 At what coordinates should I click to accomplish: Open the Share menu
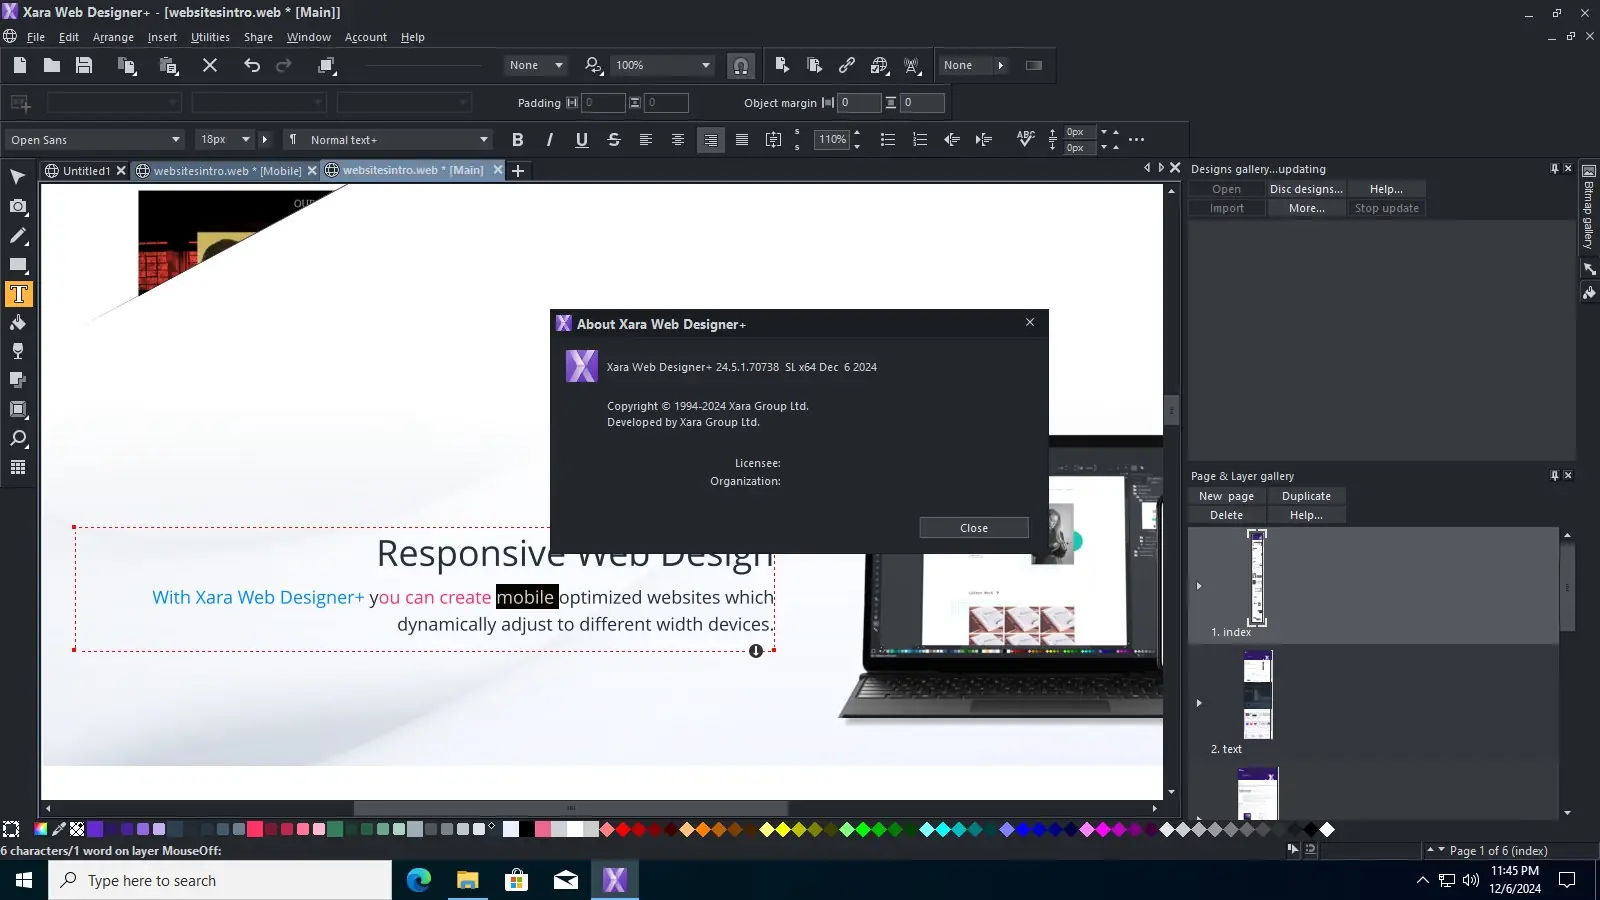pyautogui.click(x=258, y=37)
